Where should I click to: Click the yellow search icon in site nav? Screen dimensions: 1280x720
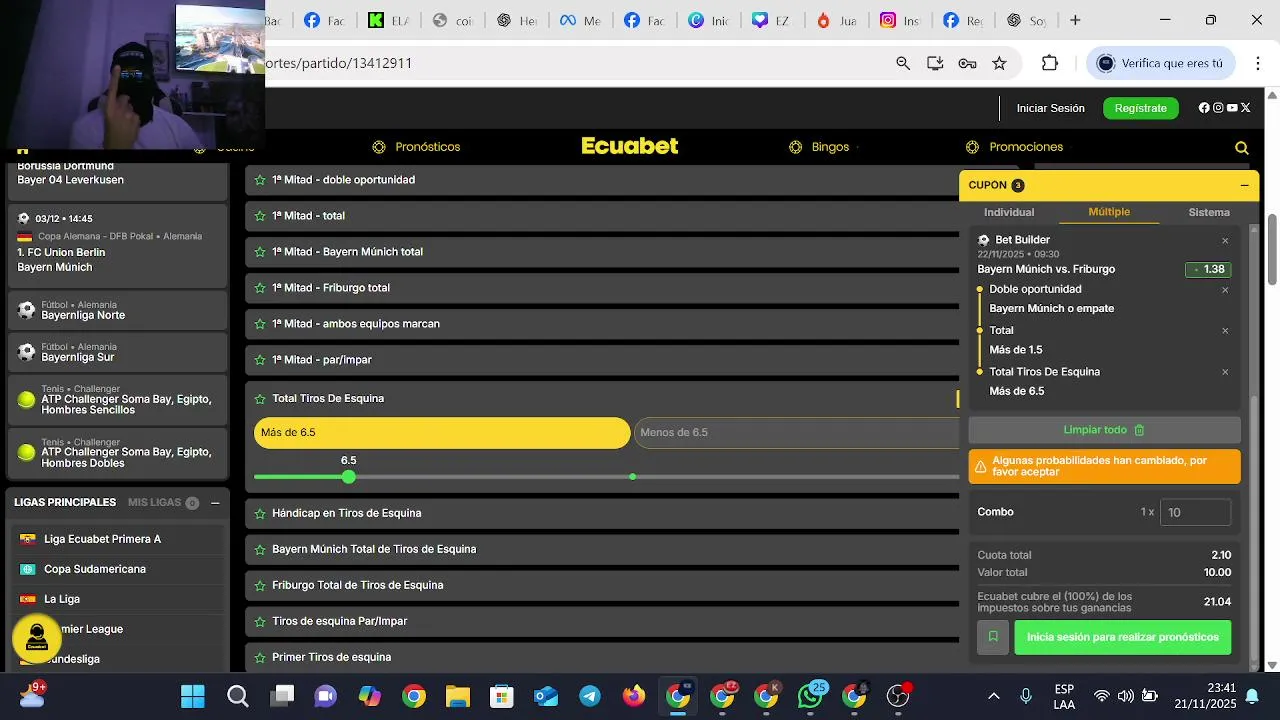click(x=1242, y=148)
